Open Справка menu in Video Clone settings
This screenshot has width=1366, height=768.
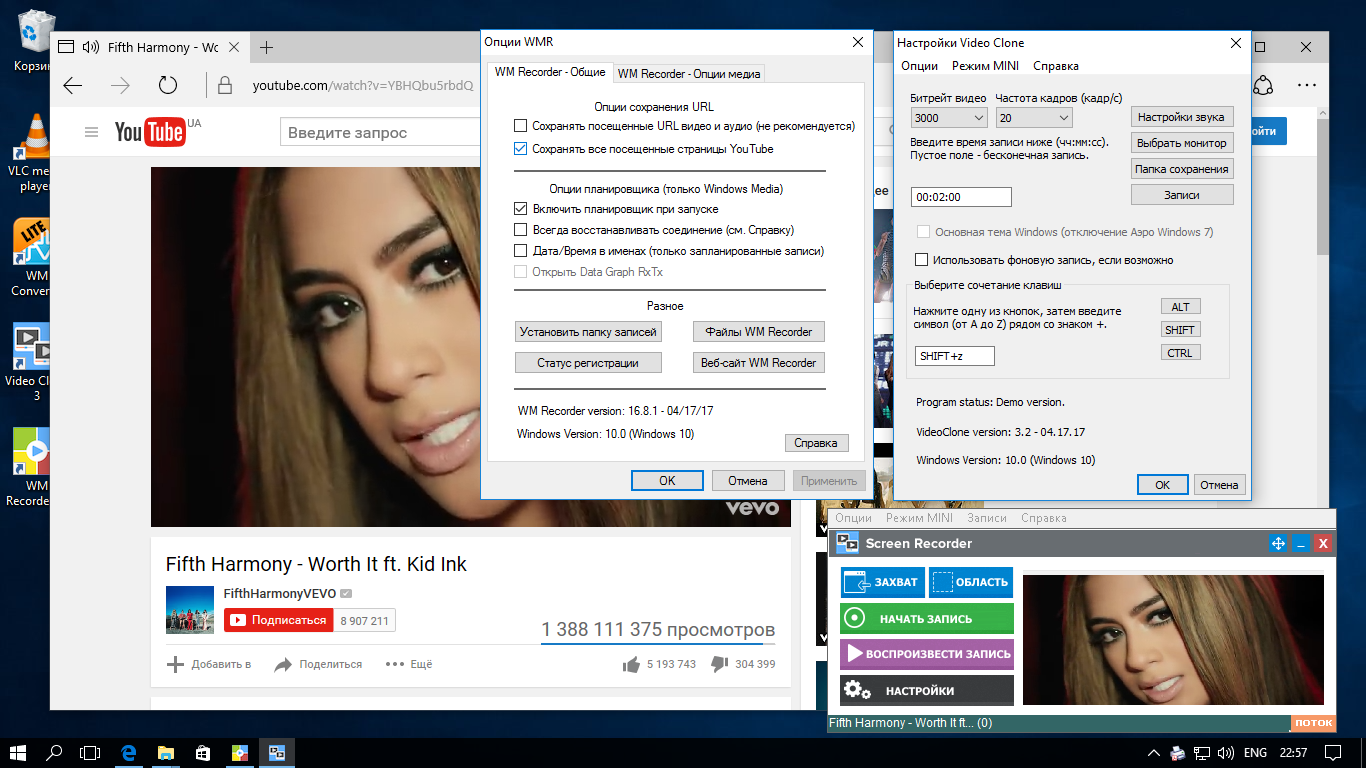pyautogui.click(x=1056, y=66)
